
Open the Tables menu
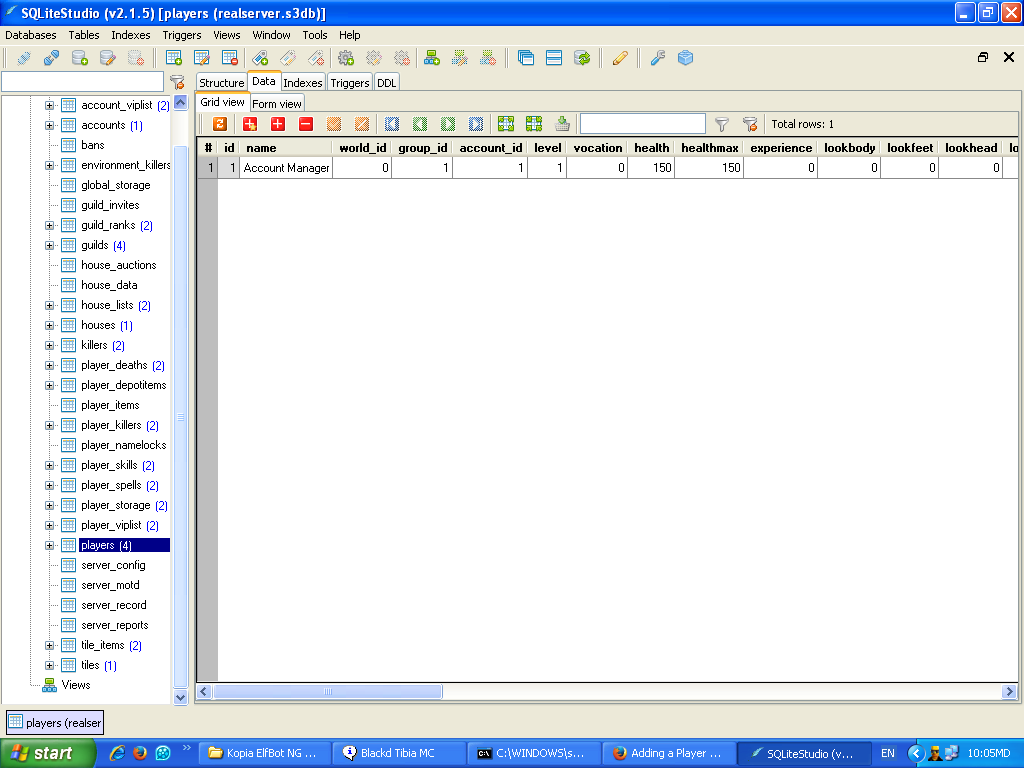pos(84,35)
